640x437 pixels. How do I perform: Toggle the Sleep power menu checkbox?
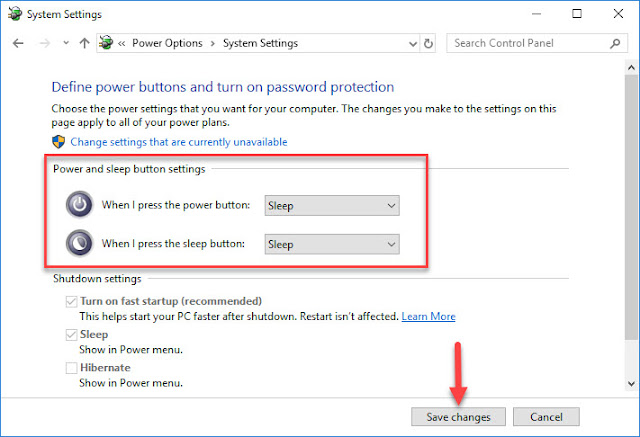point(71,335)
